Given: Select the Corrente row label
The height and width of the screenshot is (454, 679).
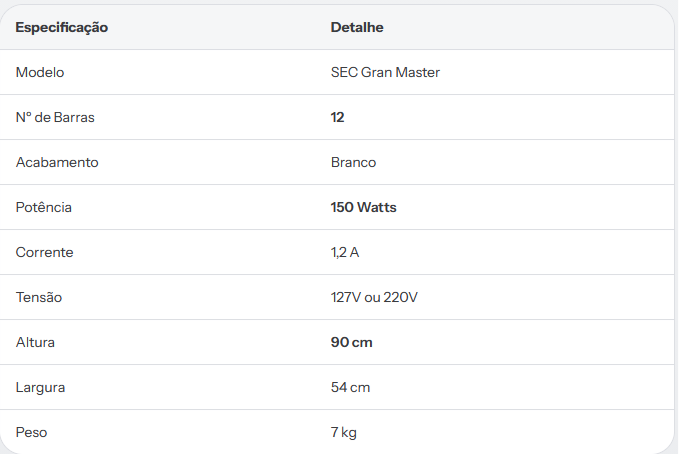Looking at the screenshot, I should [45, 253].
